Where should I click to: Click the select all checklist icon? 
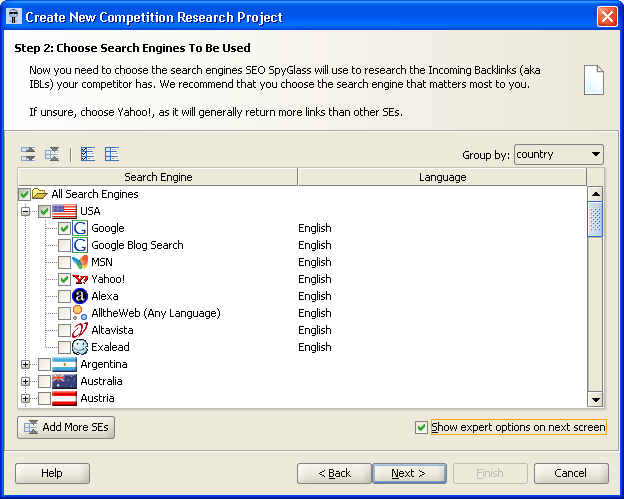(x=88, y=154)
